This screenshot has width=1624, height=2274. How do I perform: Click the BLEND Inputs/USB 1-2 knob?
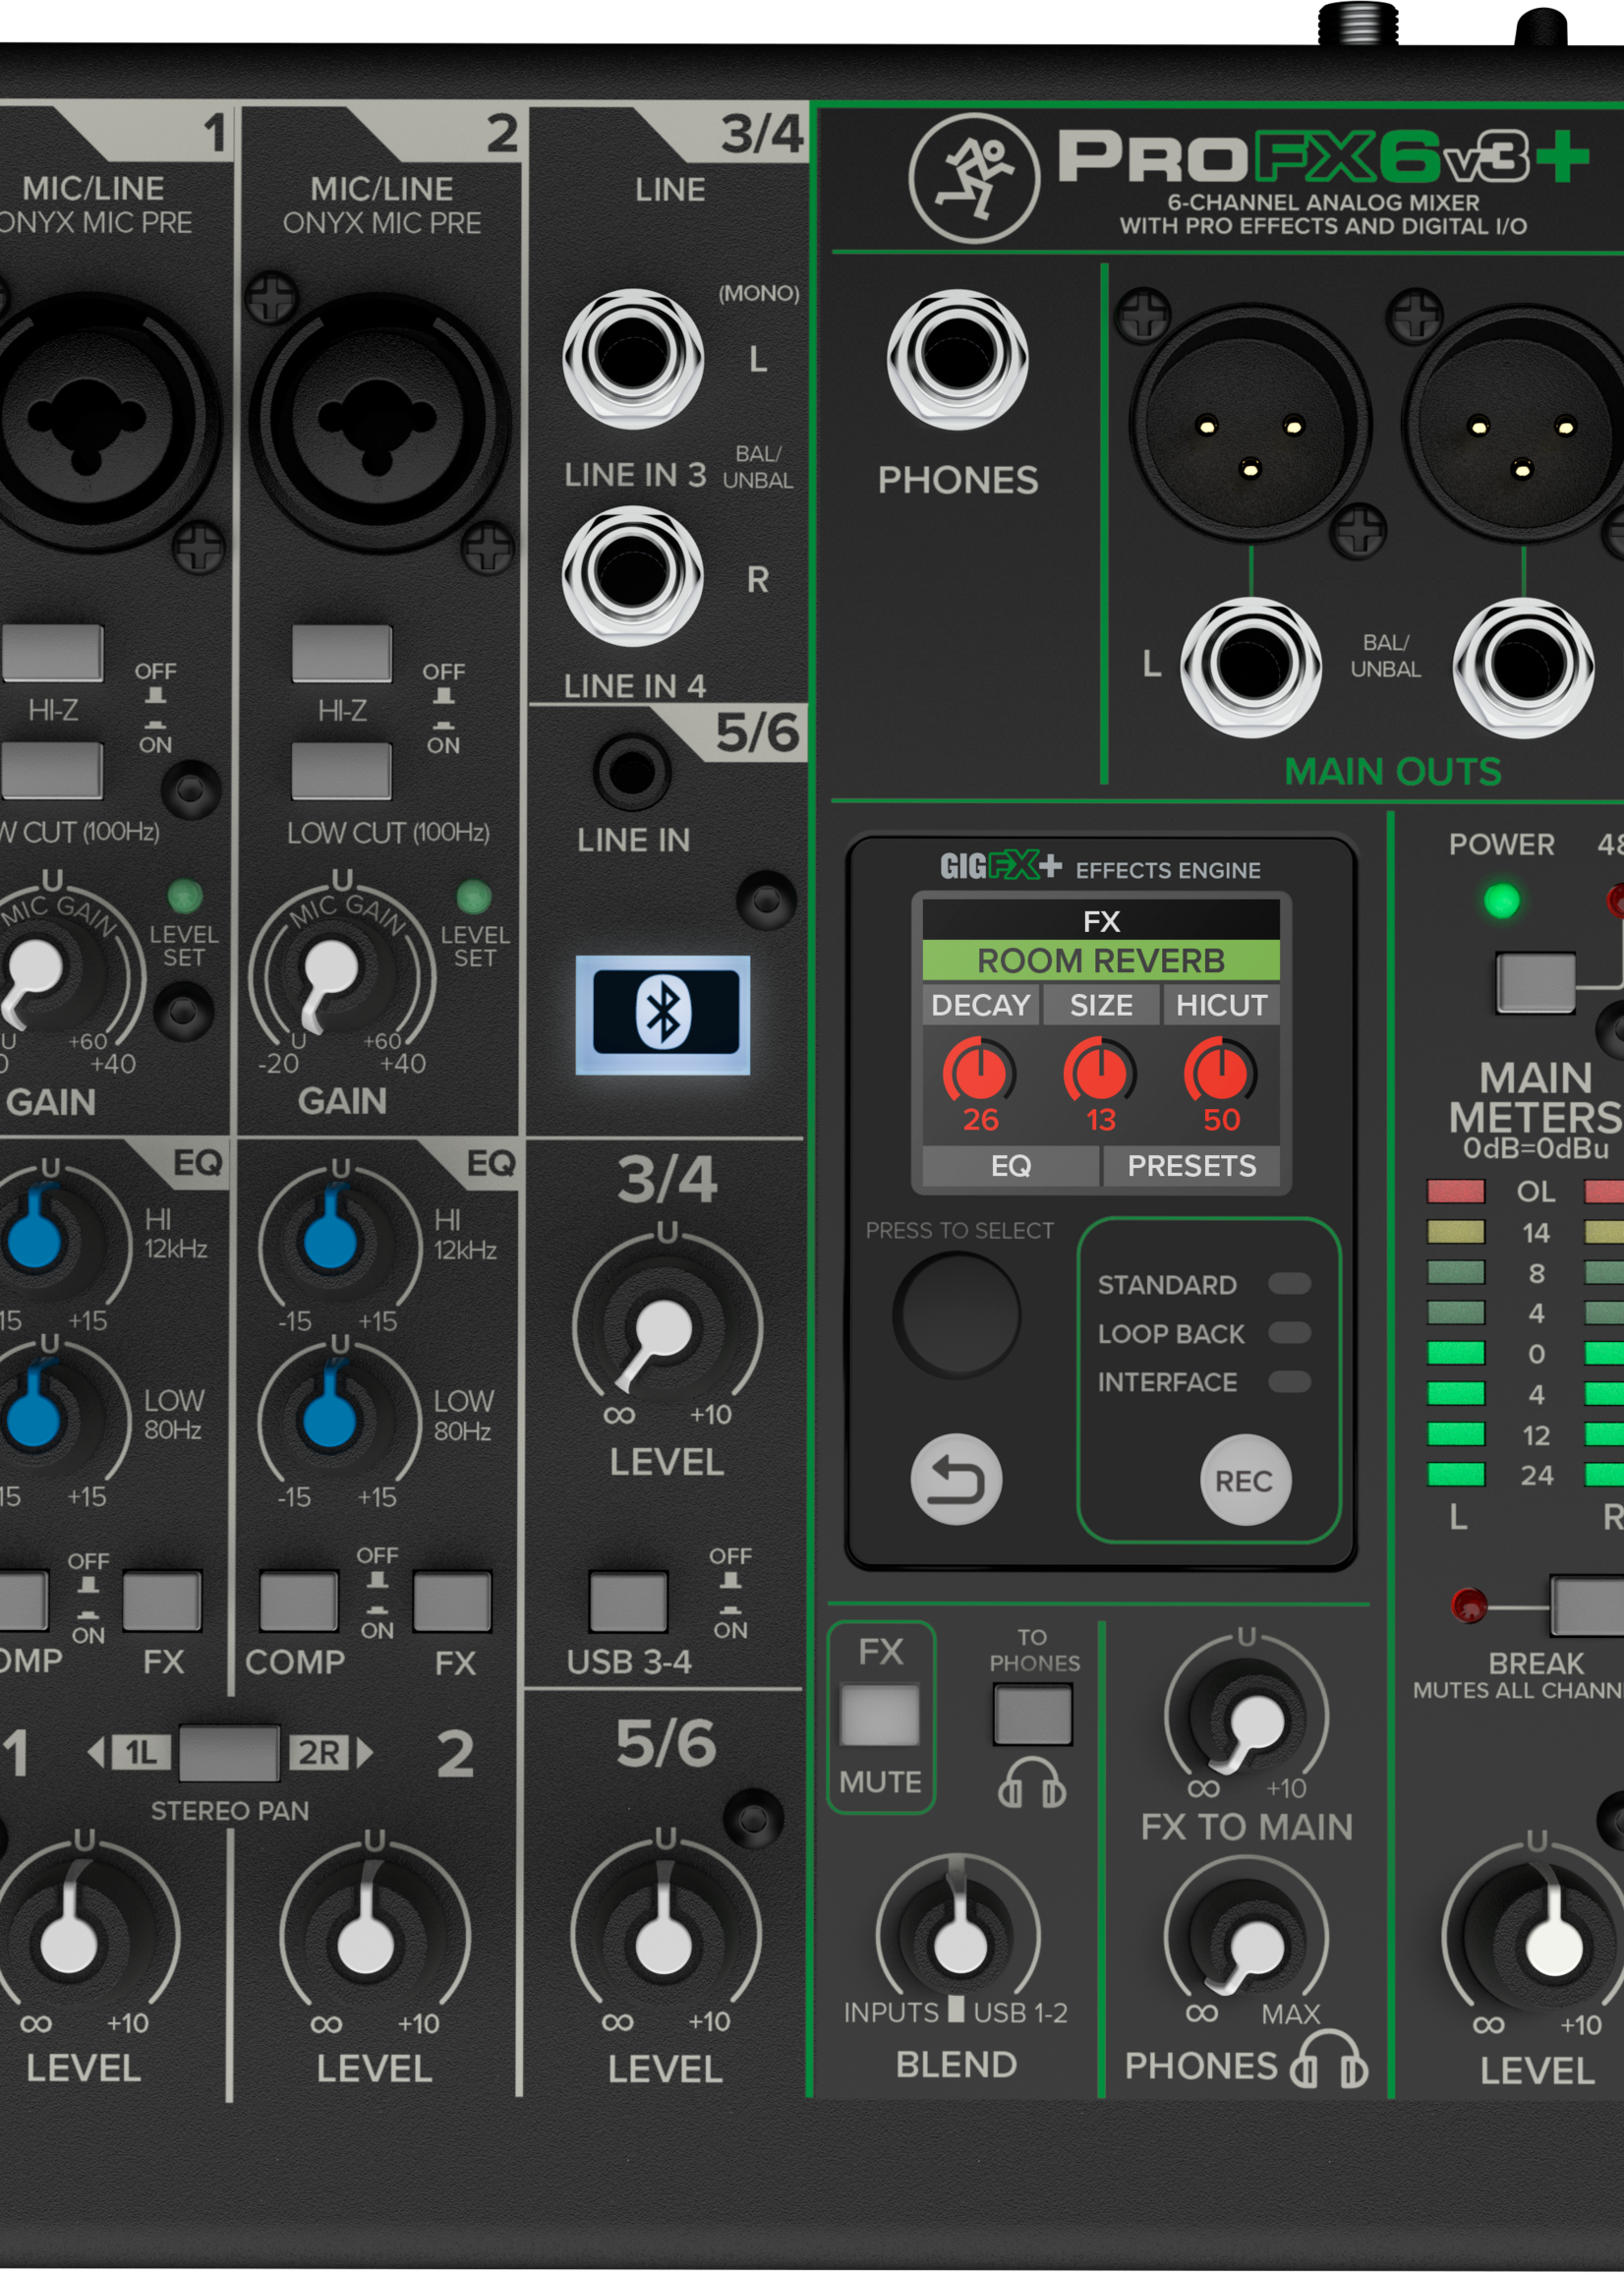pos(958,1938)
